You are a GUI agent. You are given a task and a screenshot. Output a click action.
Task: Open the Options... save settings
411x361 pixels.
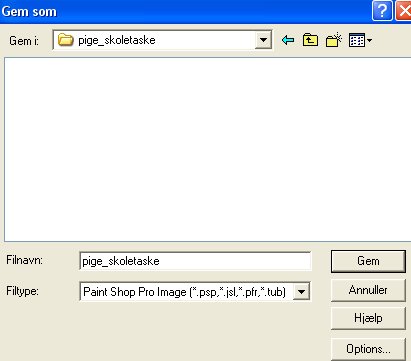pos(368,349)
